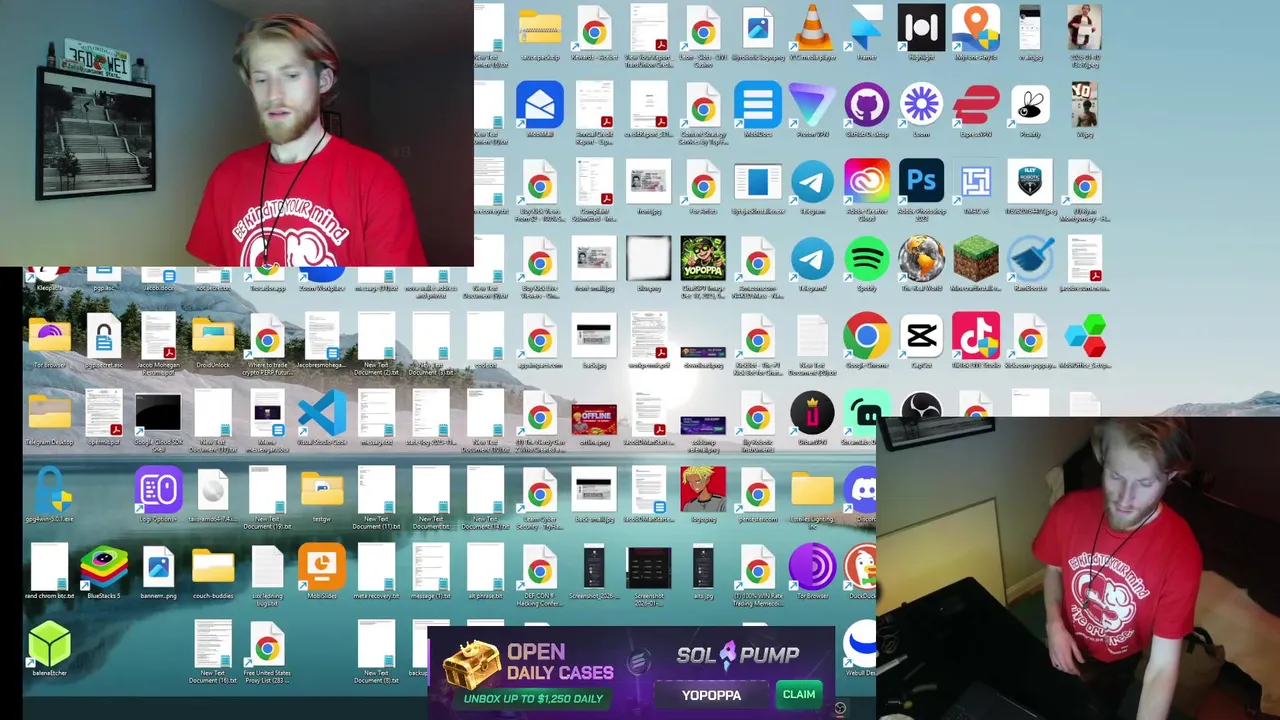Launch Visual Studio Code shortcut
The image size is (1280, 720).
click(x=321, y=414)
